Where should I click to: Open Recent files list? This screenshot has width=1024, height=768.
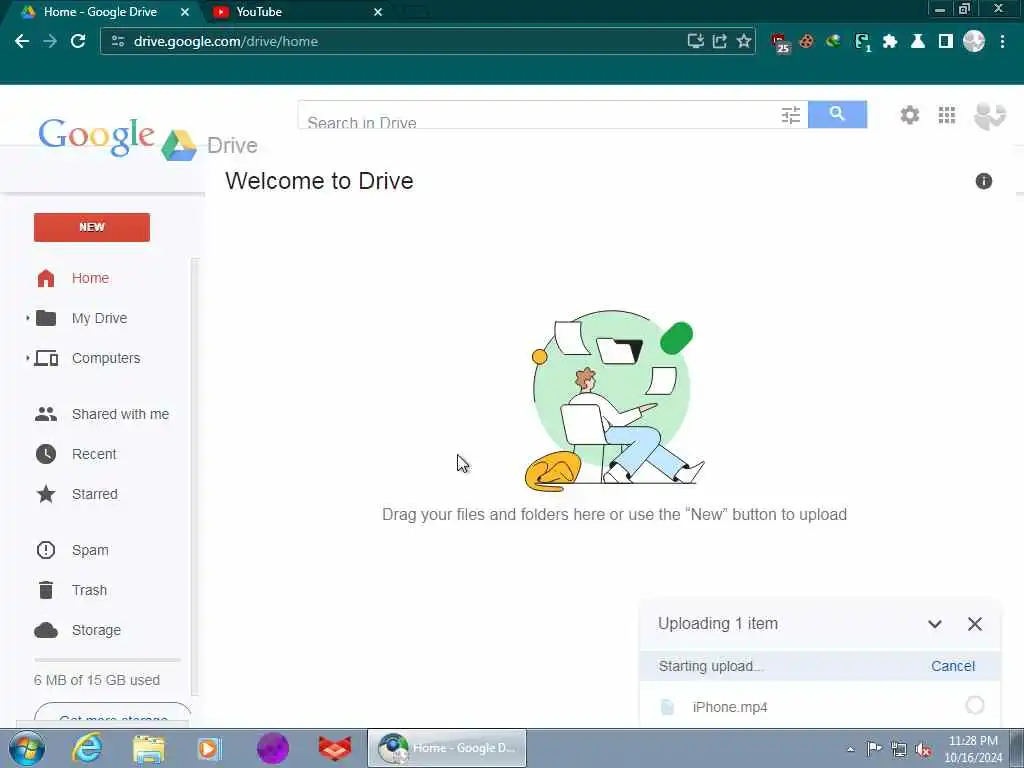tap(94, 454)
